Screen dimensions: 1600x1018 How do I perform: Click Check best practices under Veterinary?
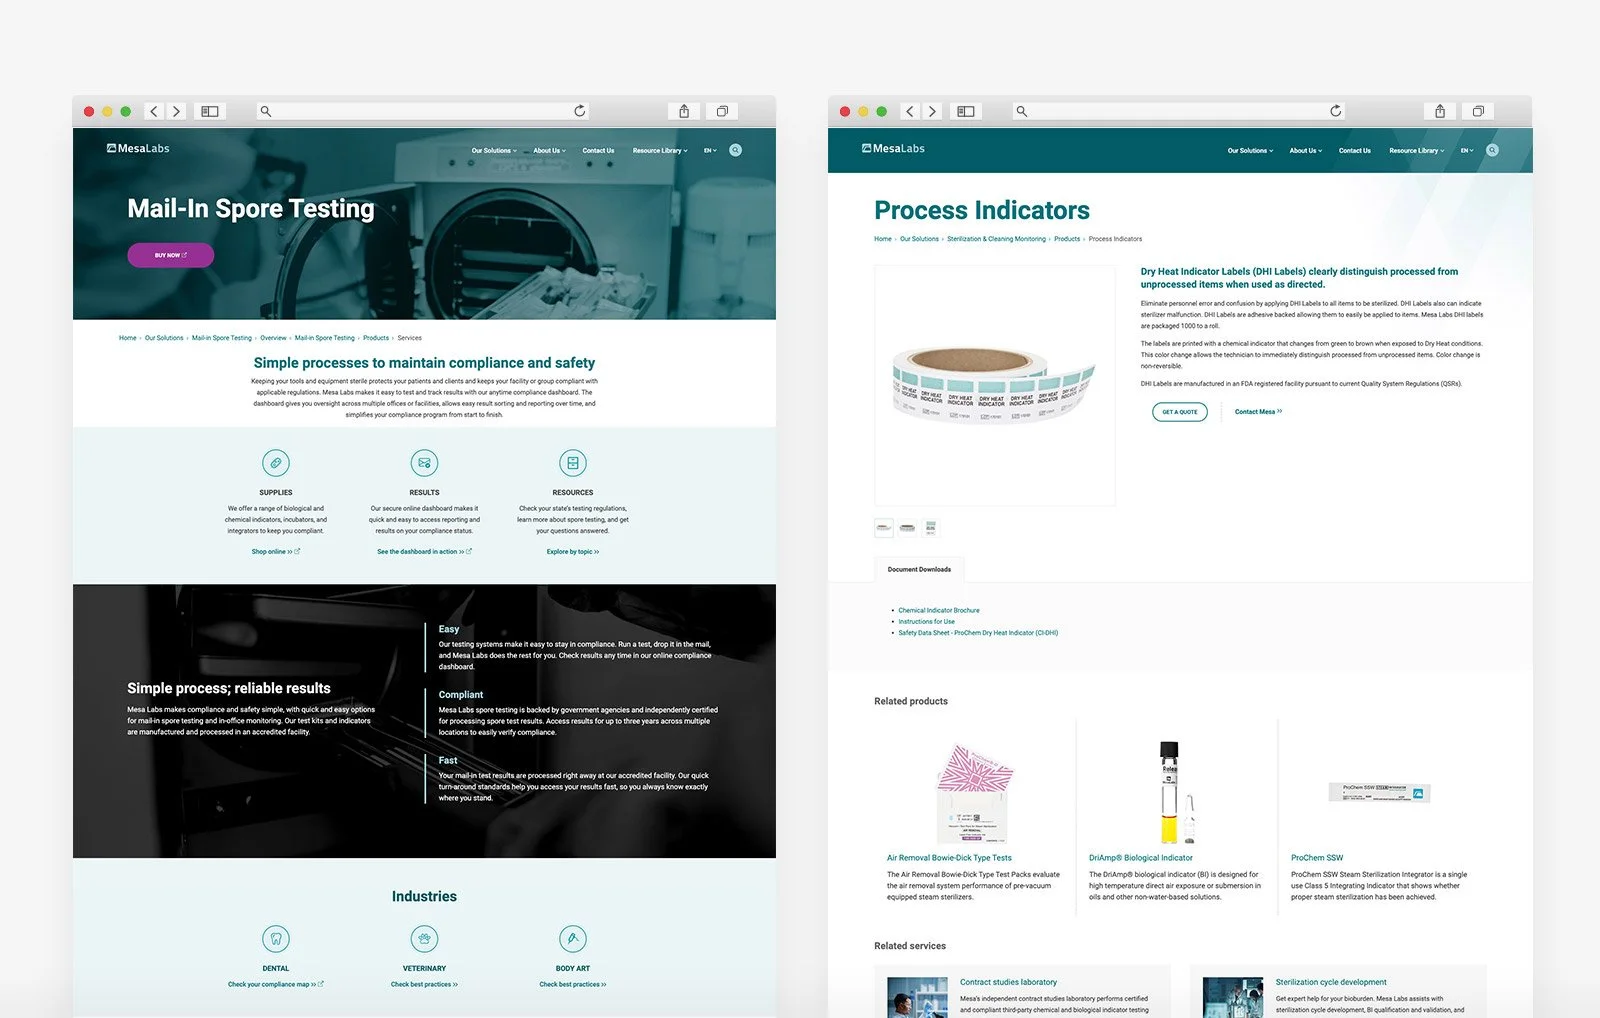[424, 985]
